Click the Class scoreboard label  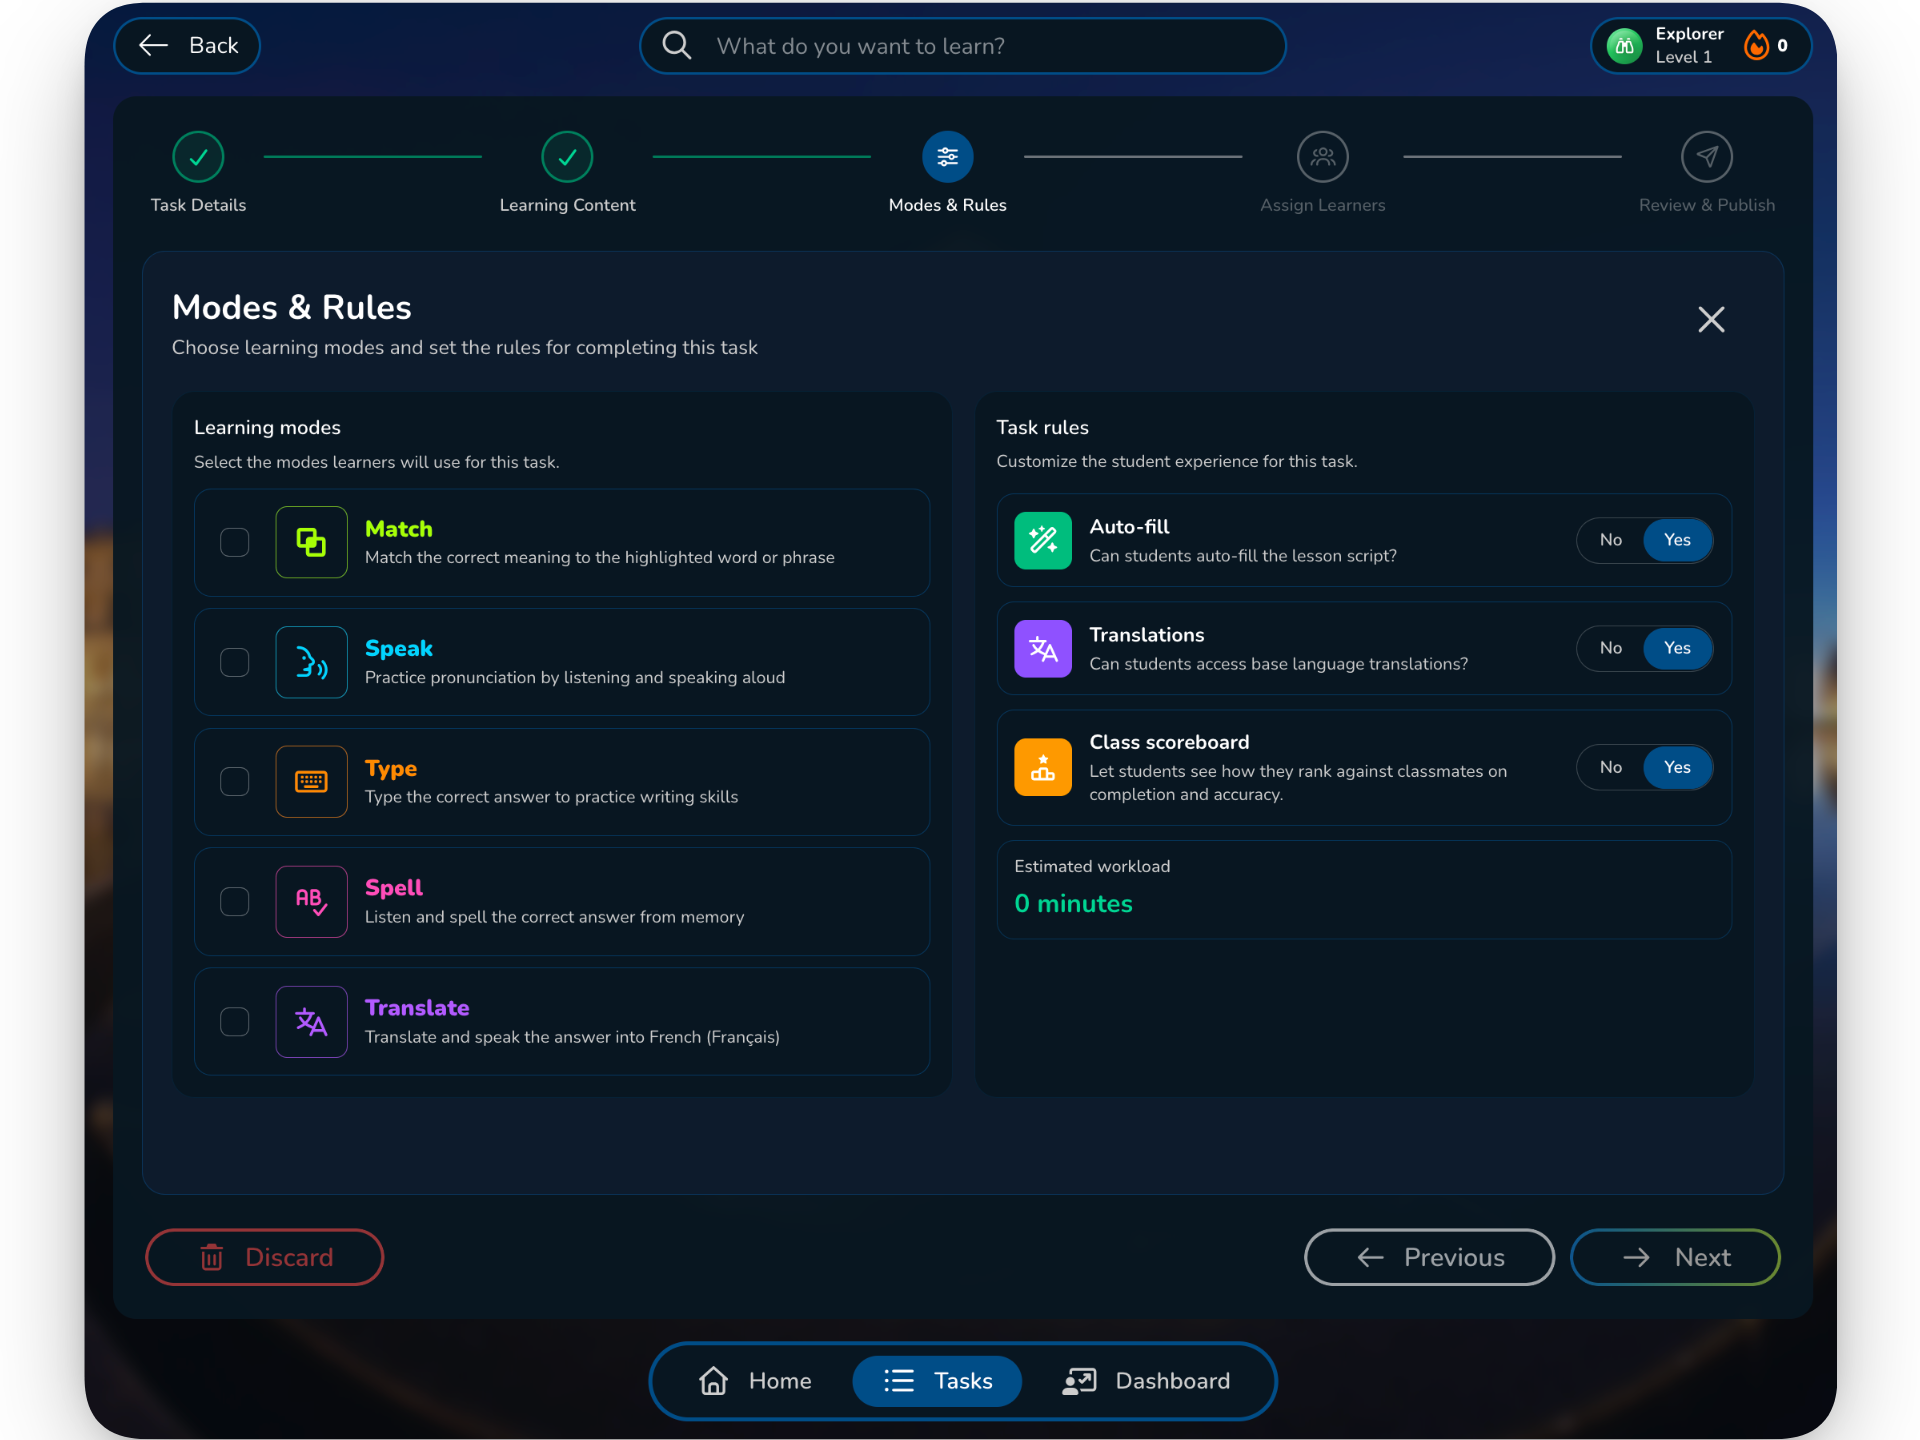pos(1169,742)
